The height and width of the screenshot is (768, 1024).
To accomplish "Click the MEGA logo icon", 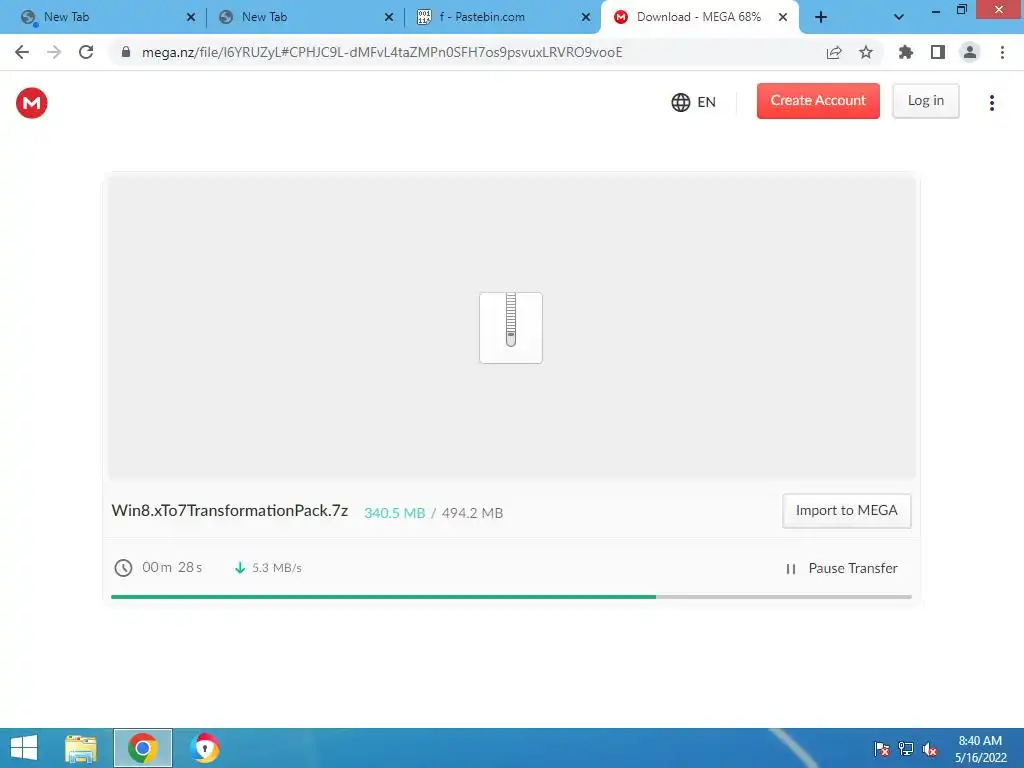I will [31, 103].
